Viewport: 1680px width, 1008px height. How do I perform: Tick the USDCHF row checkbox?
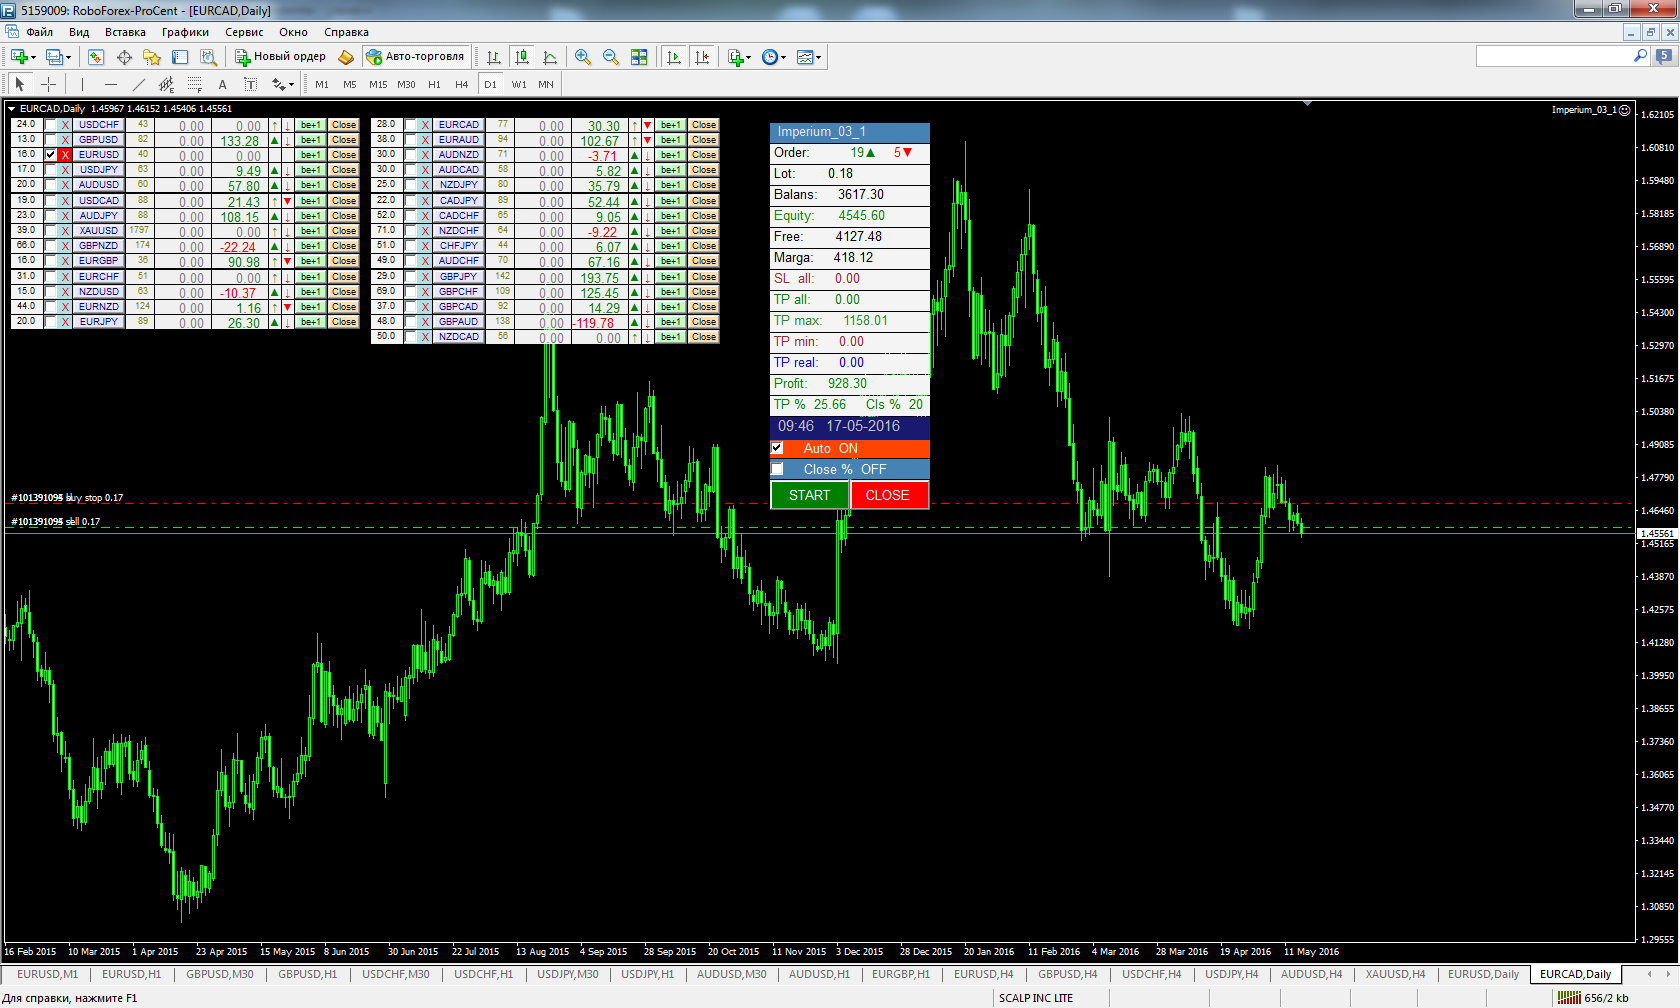point(50,125)
